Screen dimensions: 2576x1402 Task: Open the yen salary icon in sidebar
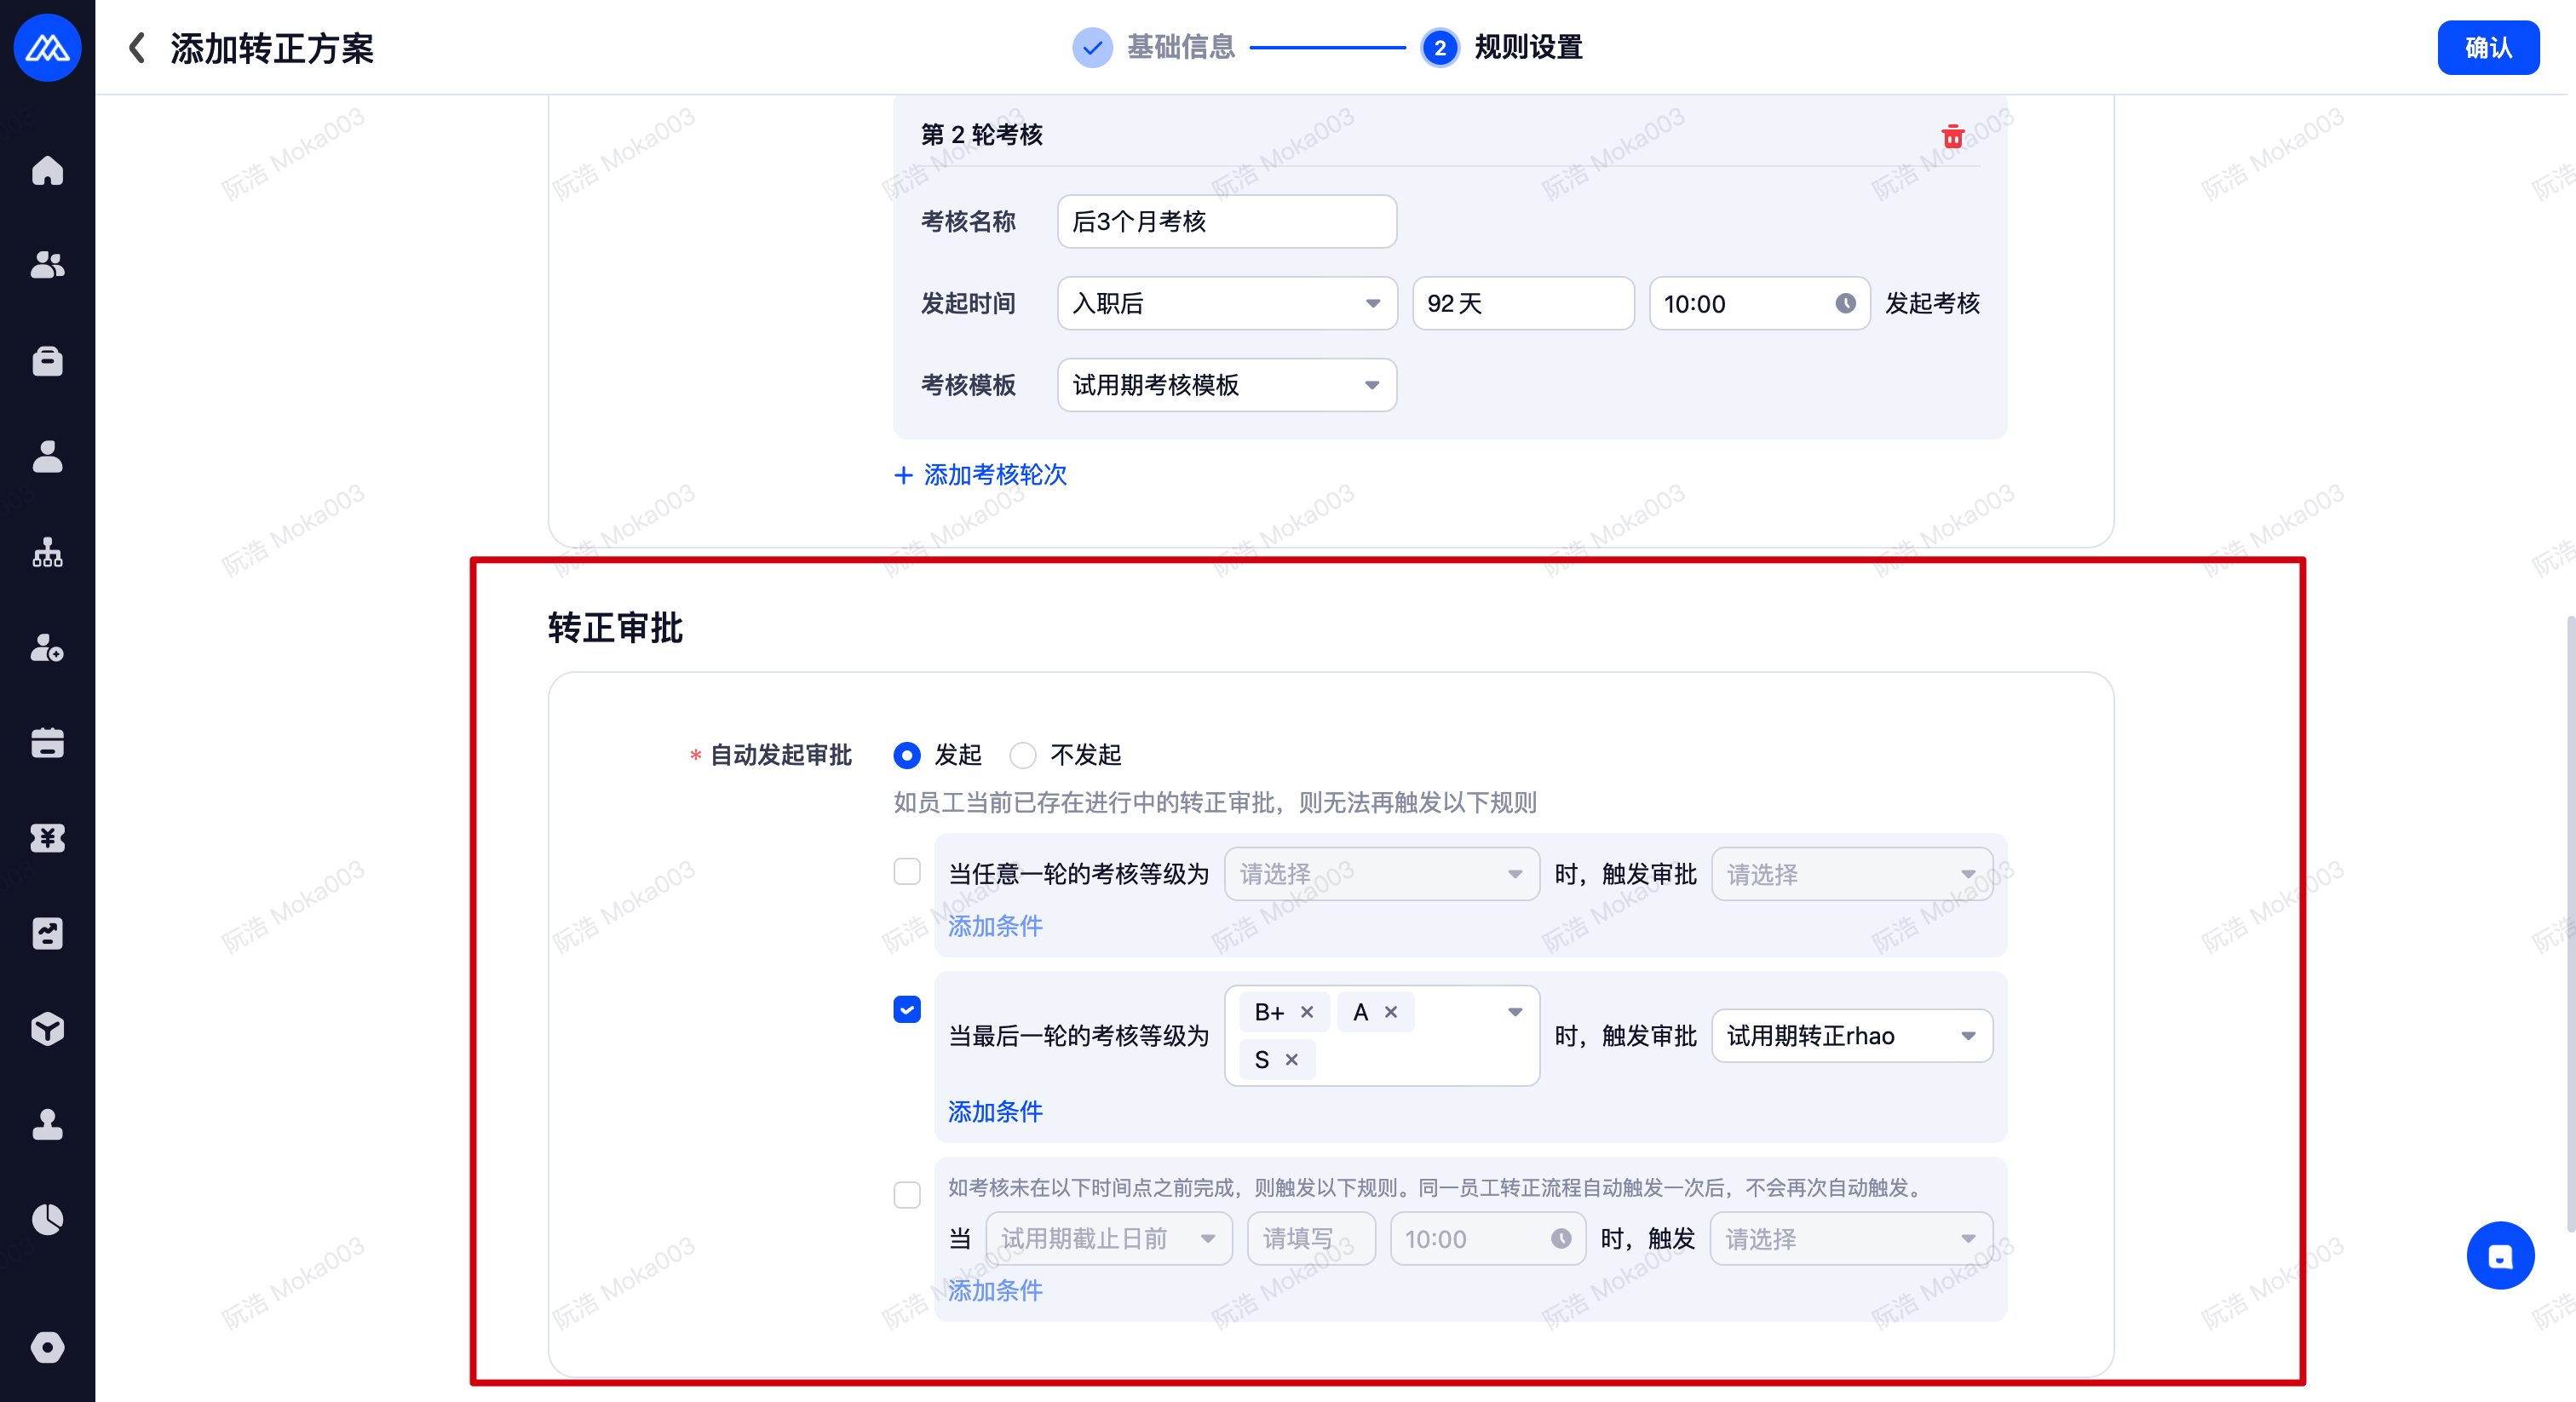(47, 838)
